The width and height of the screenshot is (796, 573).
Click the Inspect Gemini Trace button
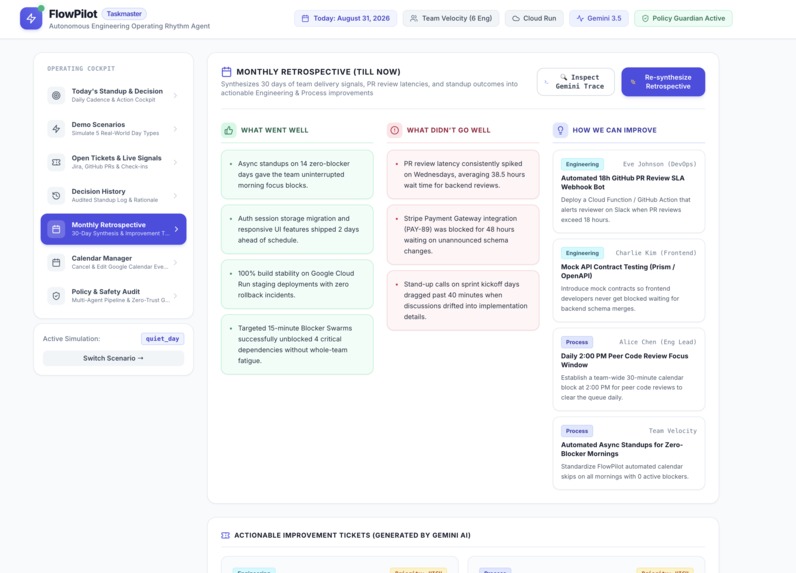pyautogui.click(x=576, y=82)
